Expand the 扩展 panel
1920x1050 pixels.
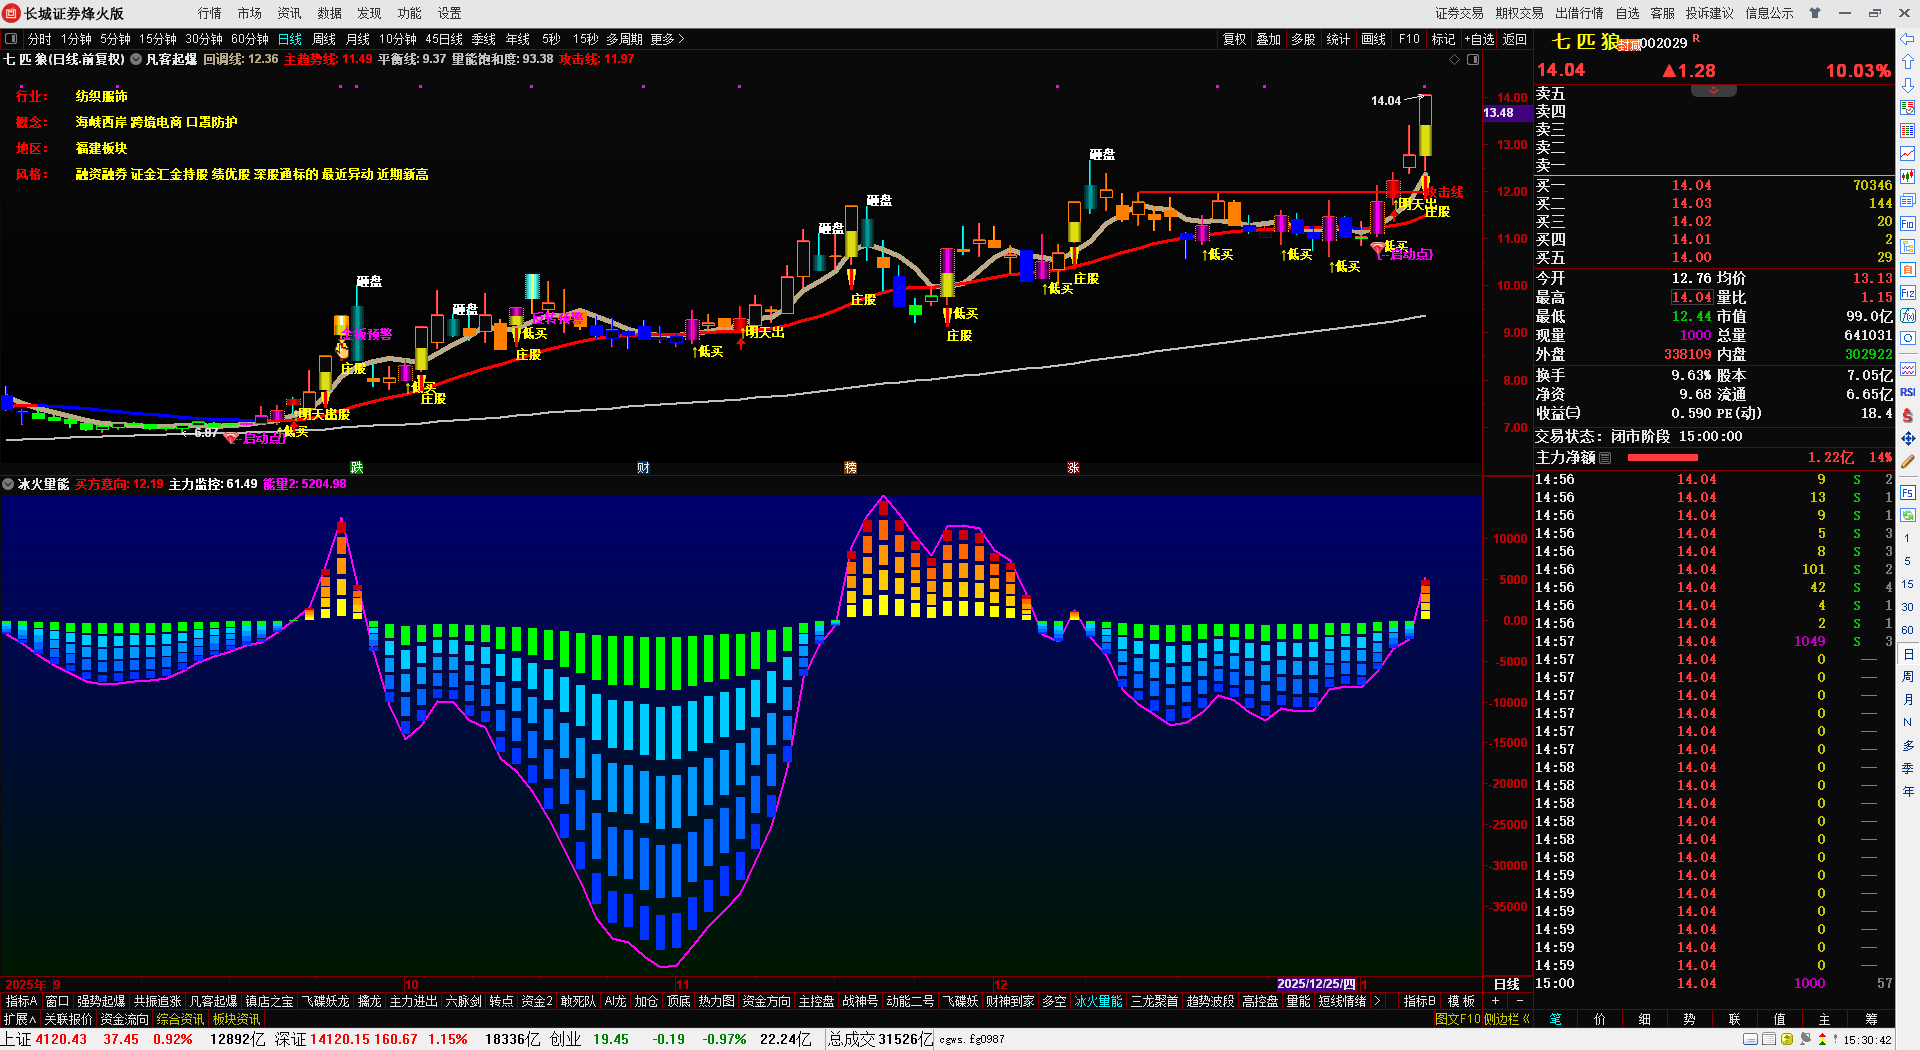pos(20,1019)
